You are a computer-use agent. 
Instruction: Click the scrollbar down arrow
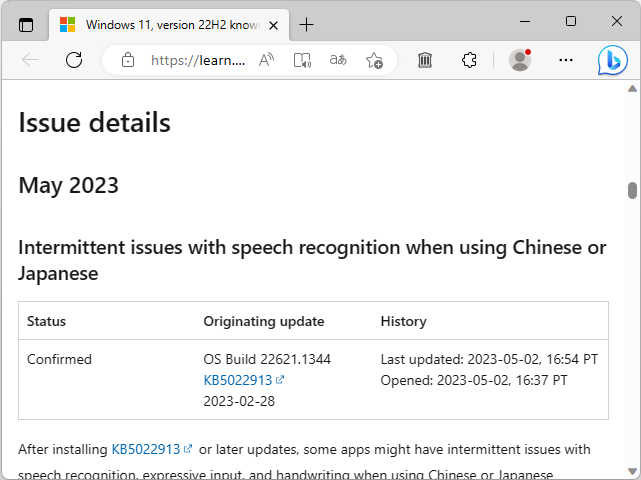coord(632,471)
